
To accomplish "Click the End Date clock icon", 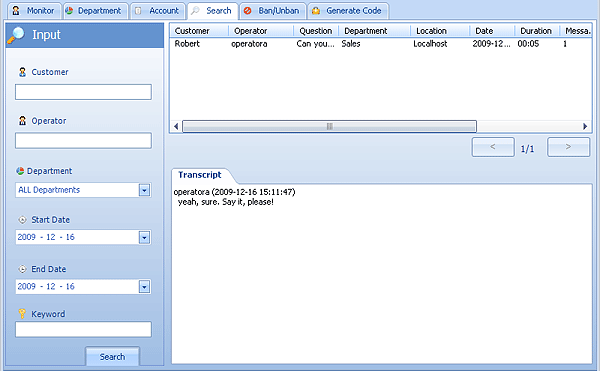I will [x=23, y=269].
